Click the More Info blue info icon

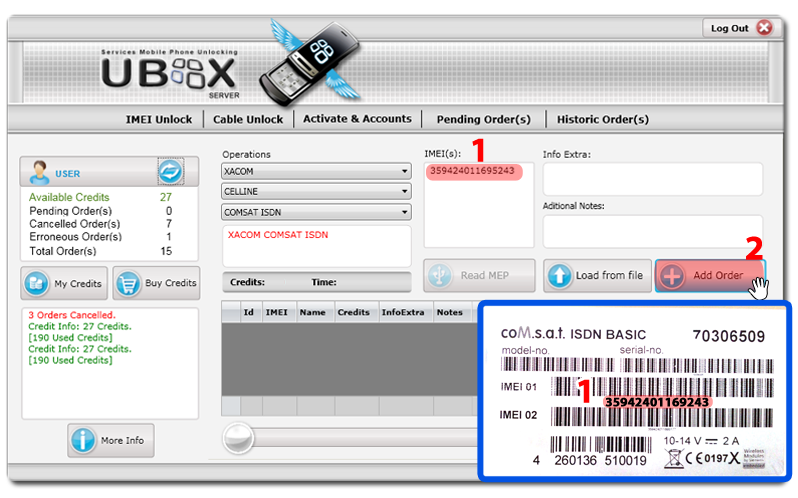click(82, 440)
